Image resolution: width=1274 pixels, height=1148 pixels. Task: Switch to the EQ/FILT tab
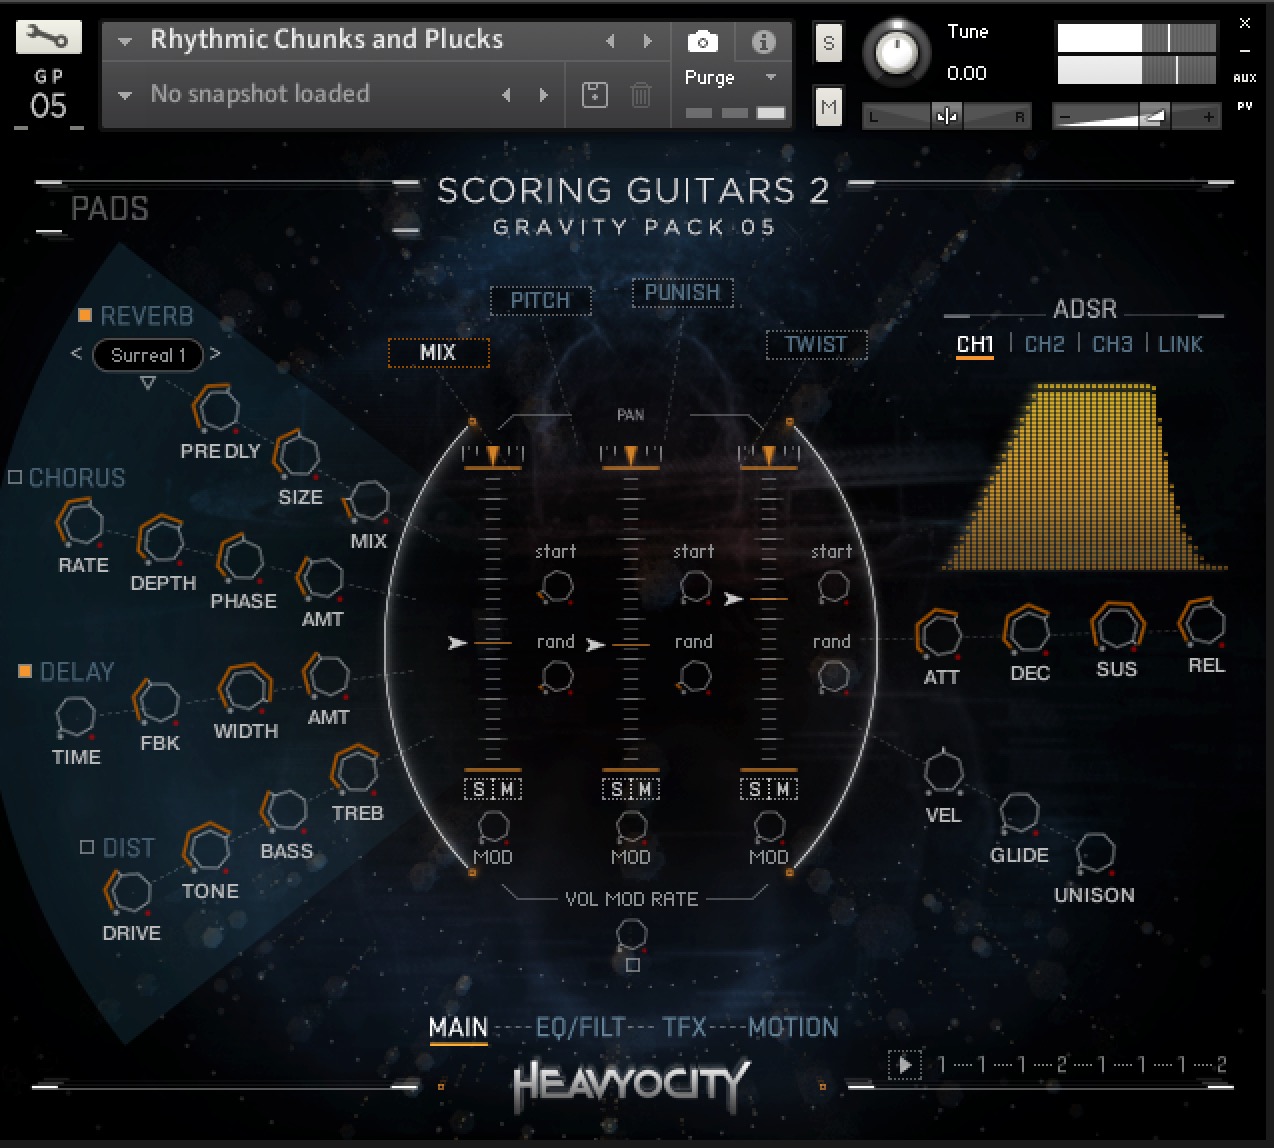[x=581, y=1027]
